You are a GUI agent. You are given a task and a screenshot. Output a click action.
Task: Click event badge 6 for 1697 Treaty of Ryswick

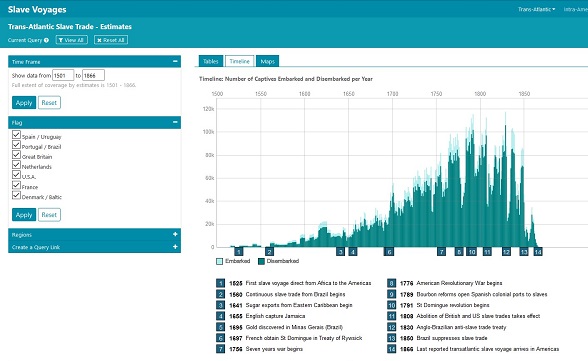pos(220,338)
